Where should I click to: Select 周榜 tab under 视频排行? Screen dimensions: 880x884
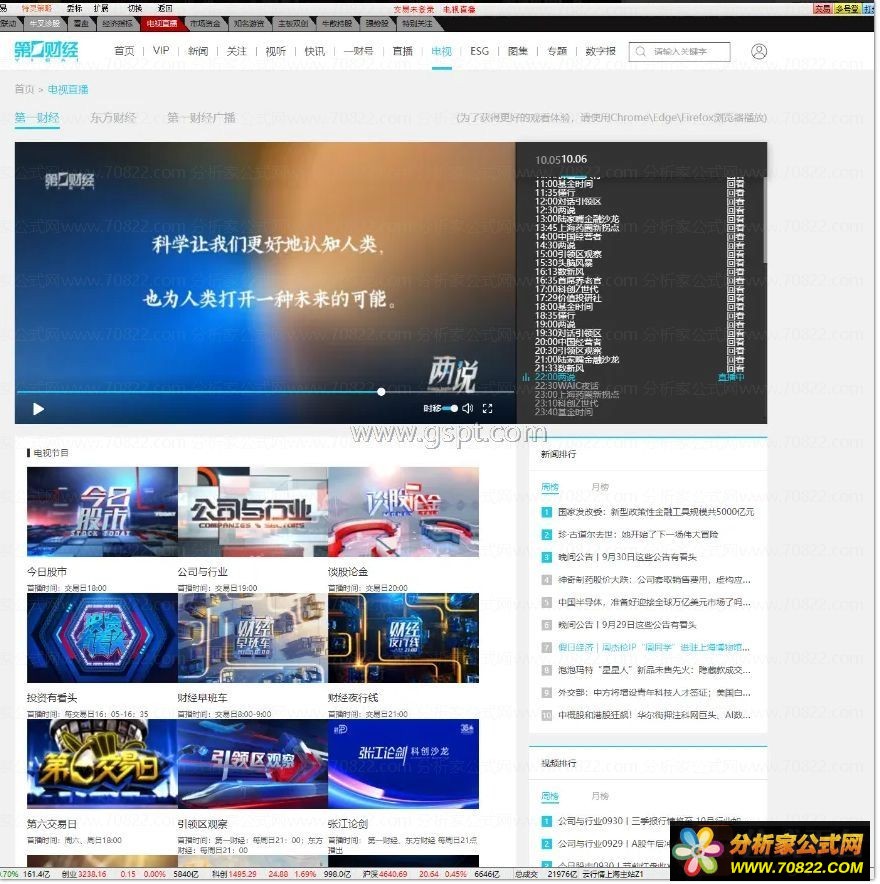[x=550, y=796]
